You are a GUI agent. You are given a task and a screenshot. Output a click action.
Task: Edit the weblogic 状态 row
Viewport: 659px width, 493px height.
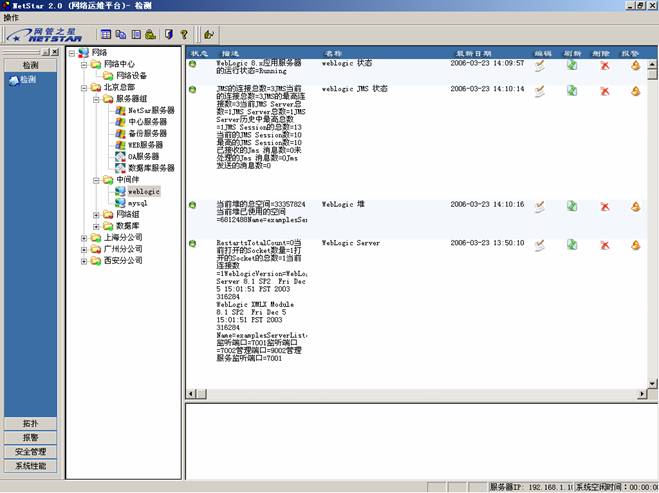click(x=540, y=66)
